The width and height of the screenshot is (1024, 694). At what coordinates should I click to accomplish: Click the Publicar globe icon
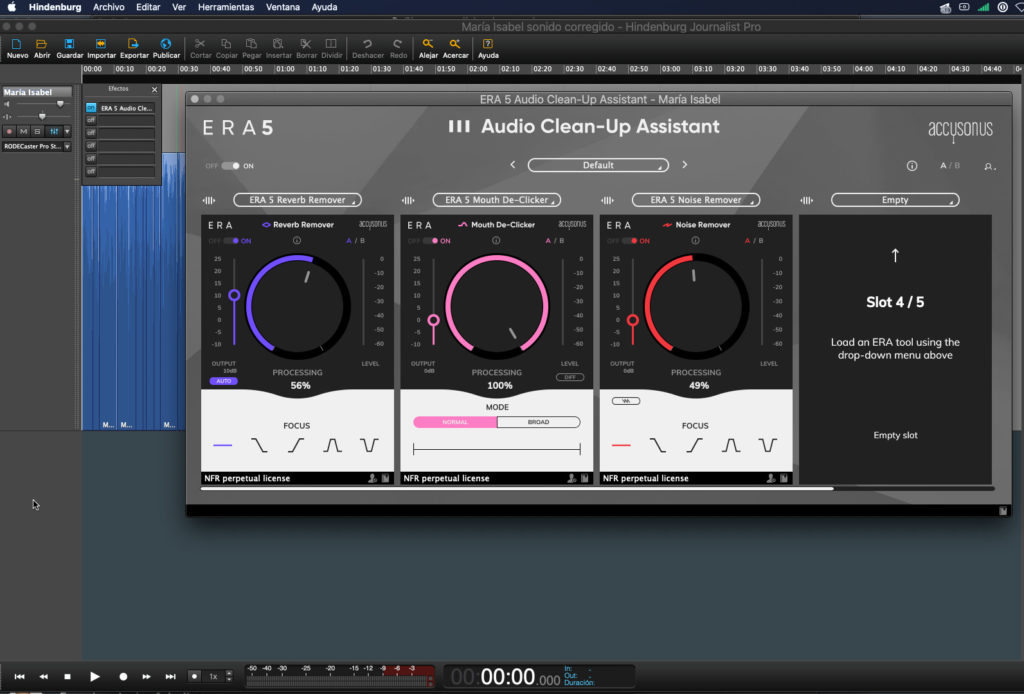166,44
